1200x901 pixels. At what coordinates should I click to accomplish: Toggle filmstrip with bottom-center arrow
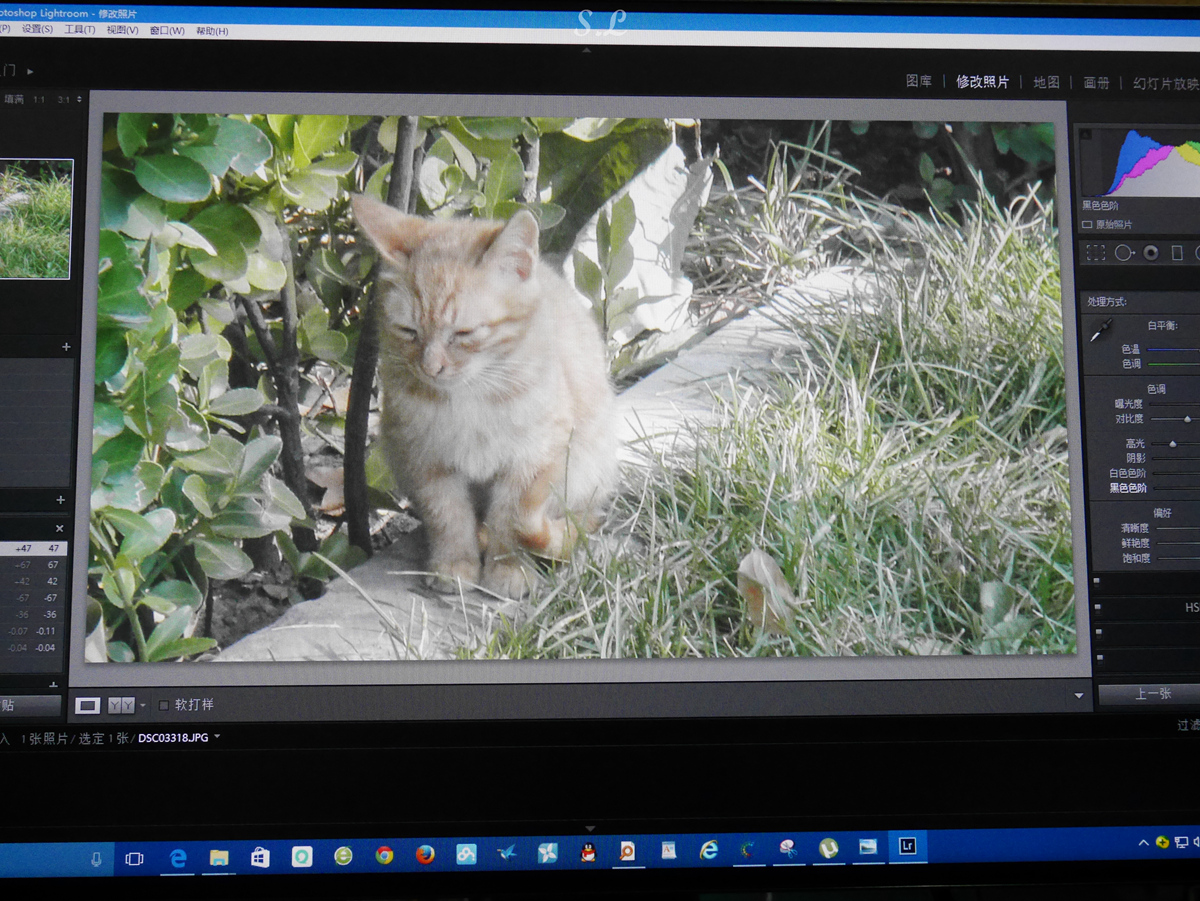[589, 829]
